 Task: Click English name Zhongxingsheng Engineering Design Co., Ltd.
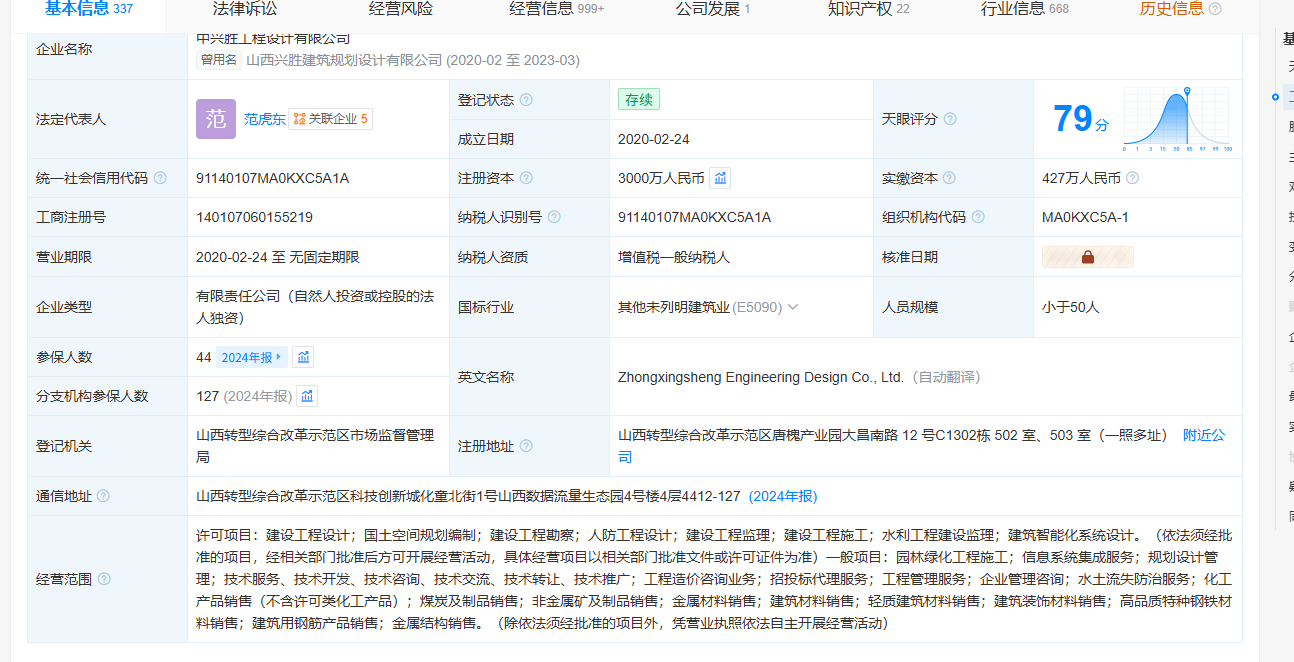762,377
